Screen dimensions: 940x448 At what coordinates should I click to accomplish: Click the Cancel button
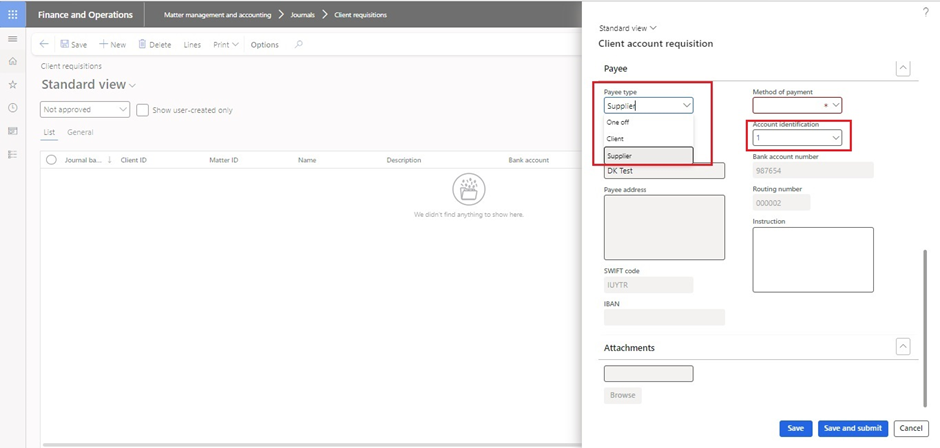911,428
